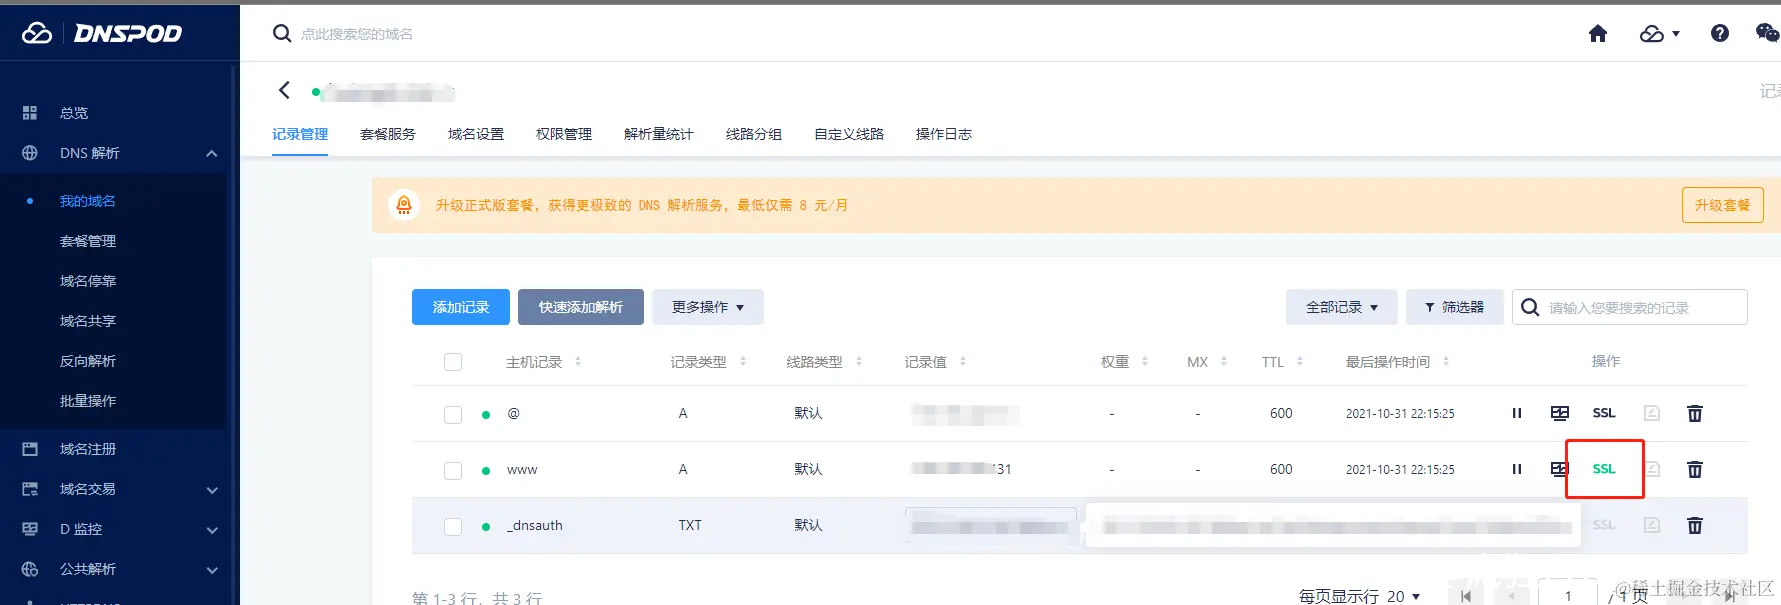Open 域名注册 in the sidebar
This screenshot has width=1781, height=605.
[x=88, y=449]
